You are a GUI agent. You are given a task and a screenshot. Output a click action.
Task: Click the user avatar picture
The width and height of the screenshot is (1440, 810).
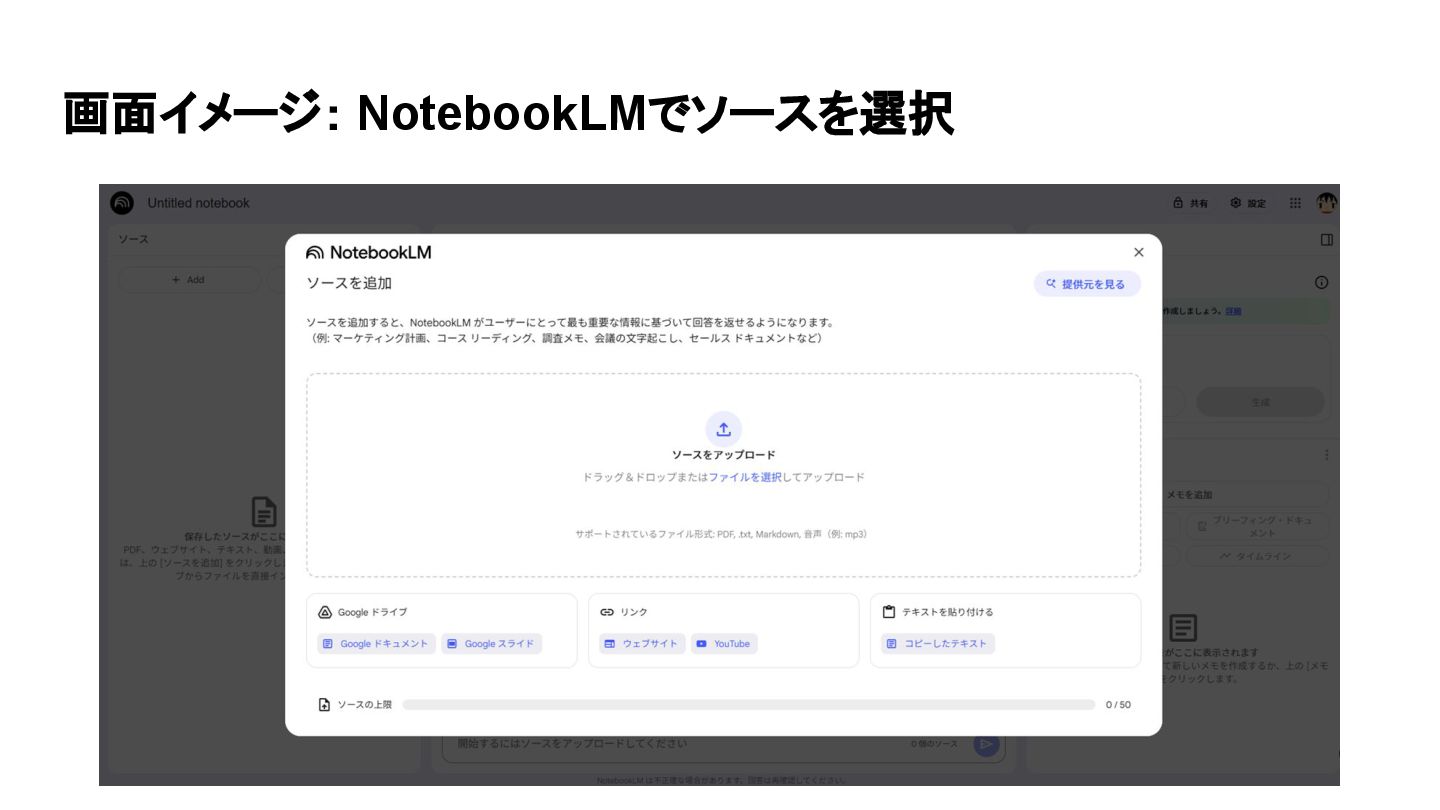[x=1327, y=203]
